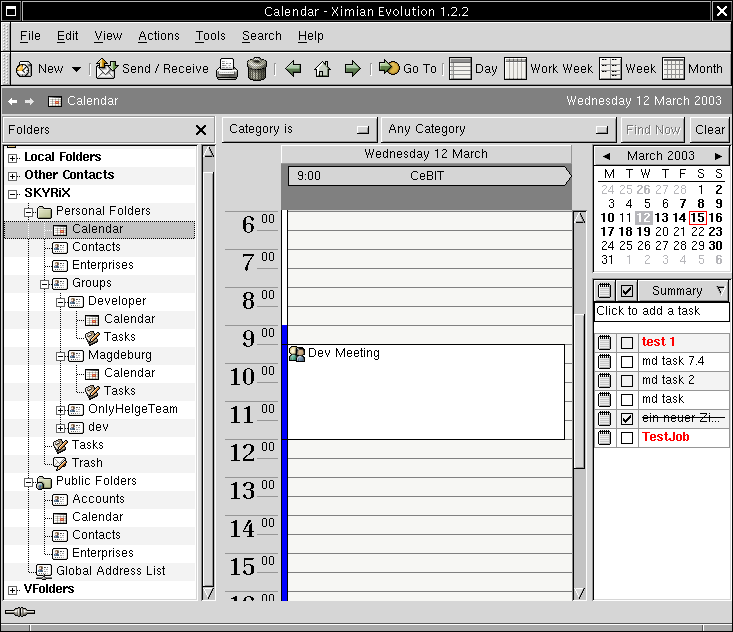
Task: Click the Today home icon
Action: [x=323, y=69]
